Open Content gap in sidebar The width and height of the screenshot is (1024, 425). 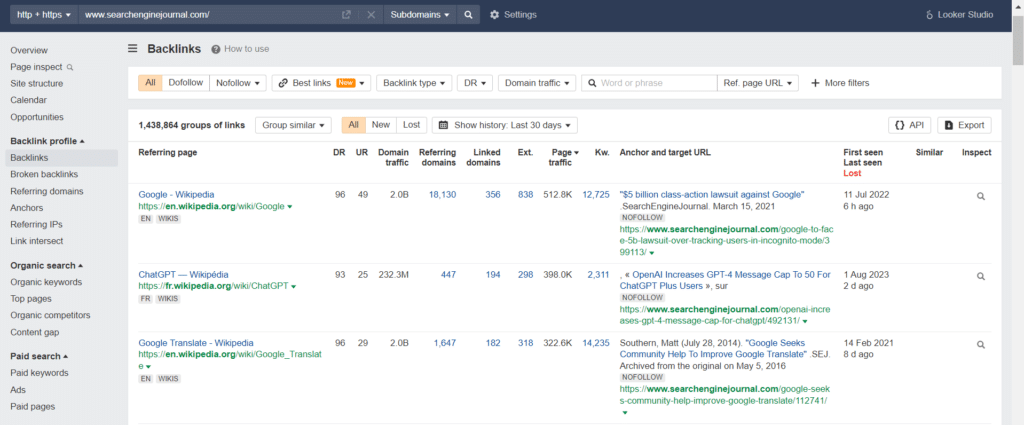[x=35, y=332]
